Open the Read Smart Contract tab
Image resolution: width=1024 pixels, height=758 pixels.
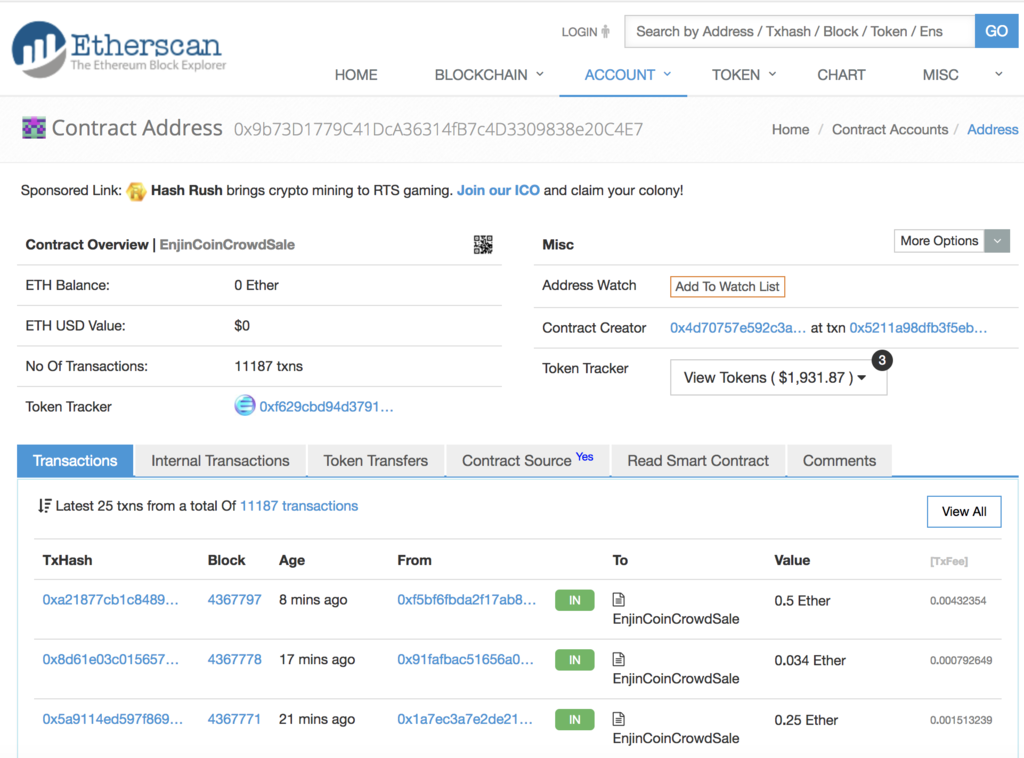698,460
